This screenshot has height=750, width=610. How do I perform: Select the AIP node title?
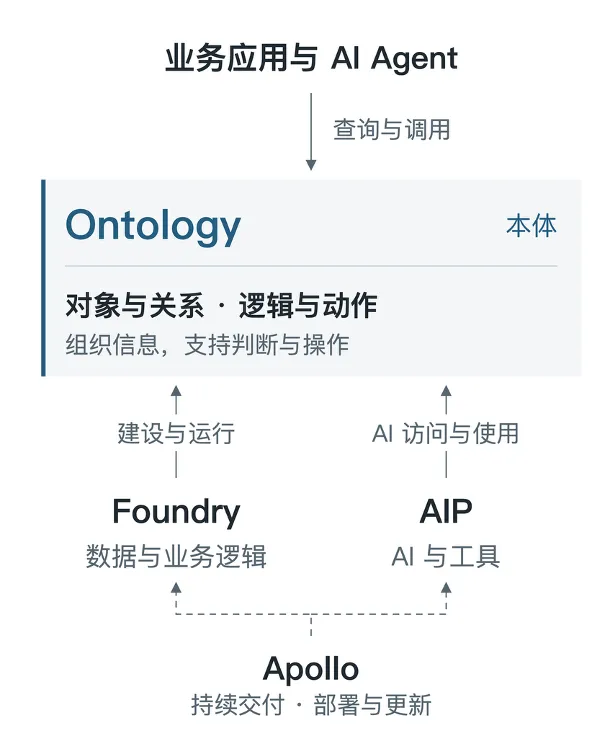446,511
